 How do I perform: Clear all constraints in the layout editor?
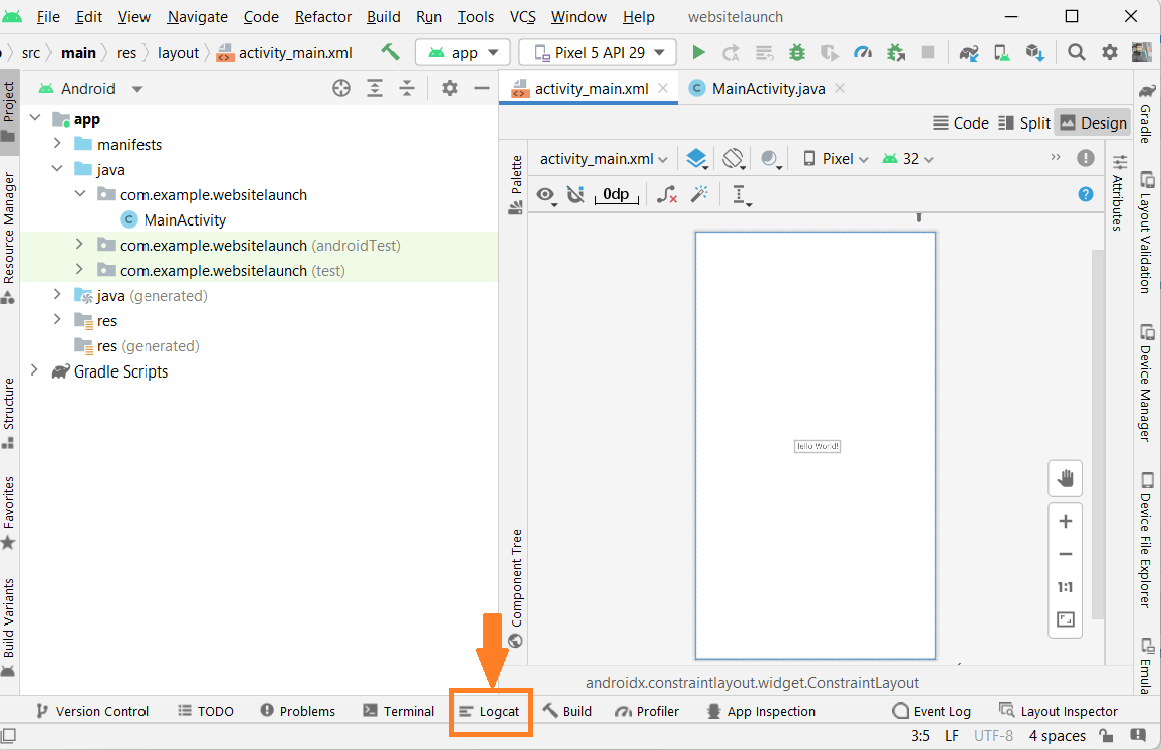pyautogui.click(x=666, y=194)
